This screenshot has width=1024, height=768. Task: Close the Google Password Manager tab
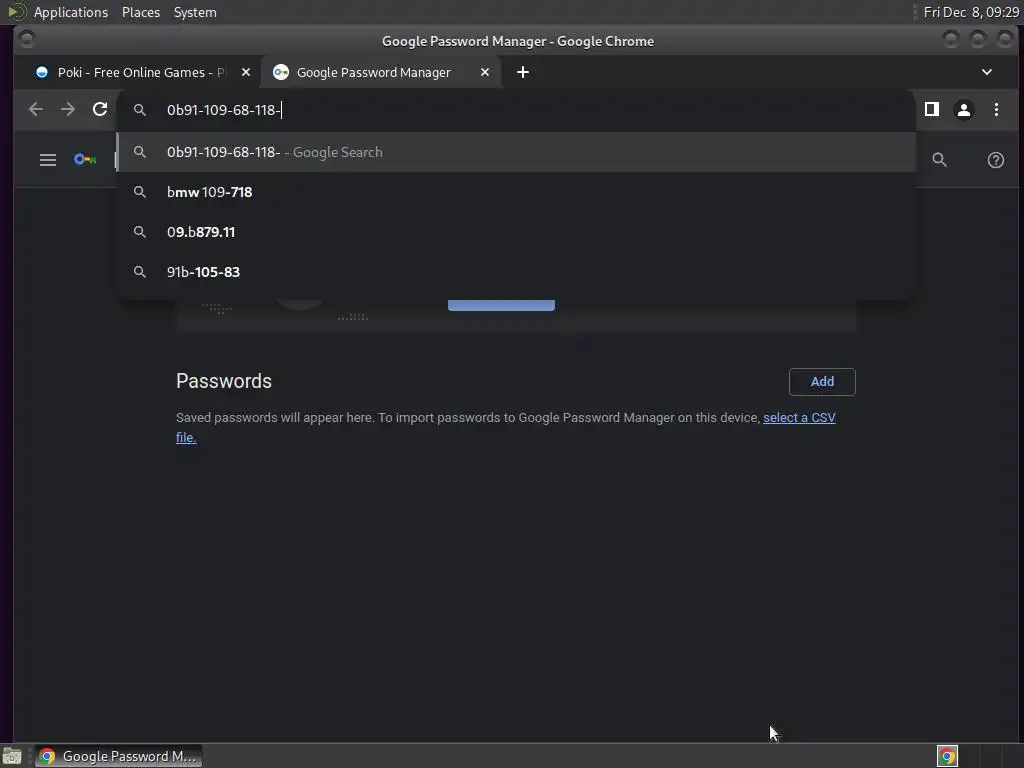tap(485, 72)
